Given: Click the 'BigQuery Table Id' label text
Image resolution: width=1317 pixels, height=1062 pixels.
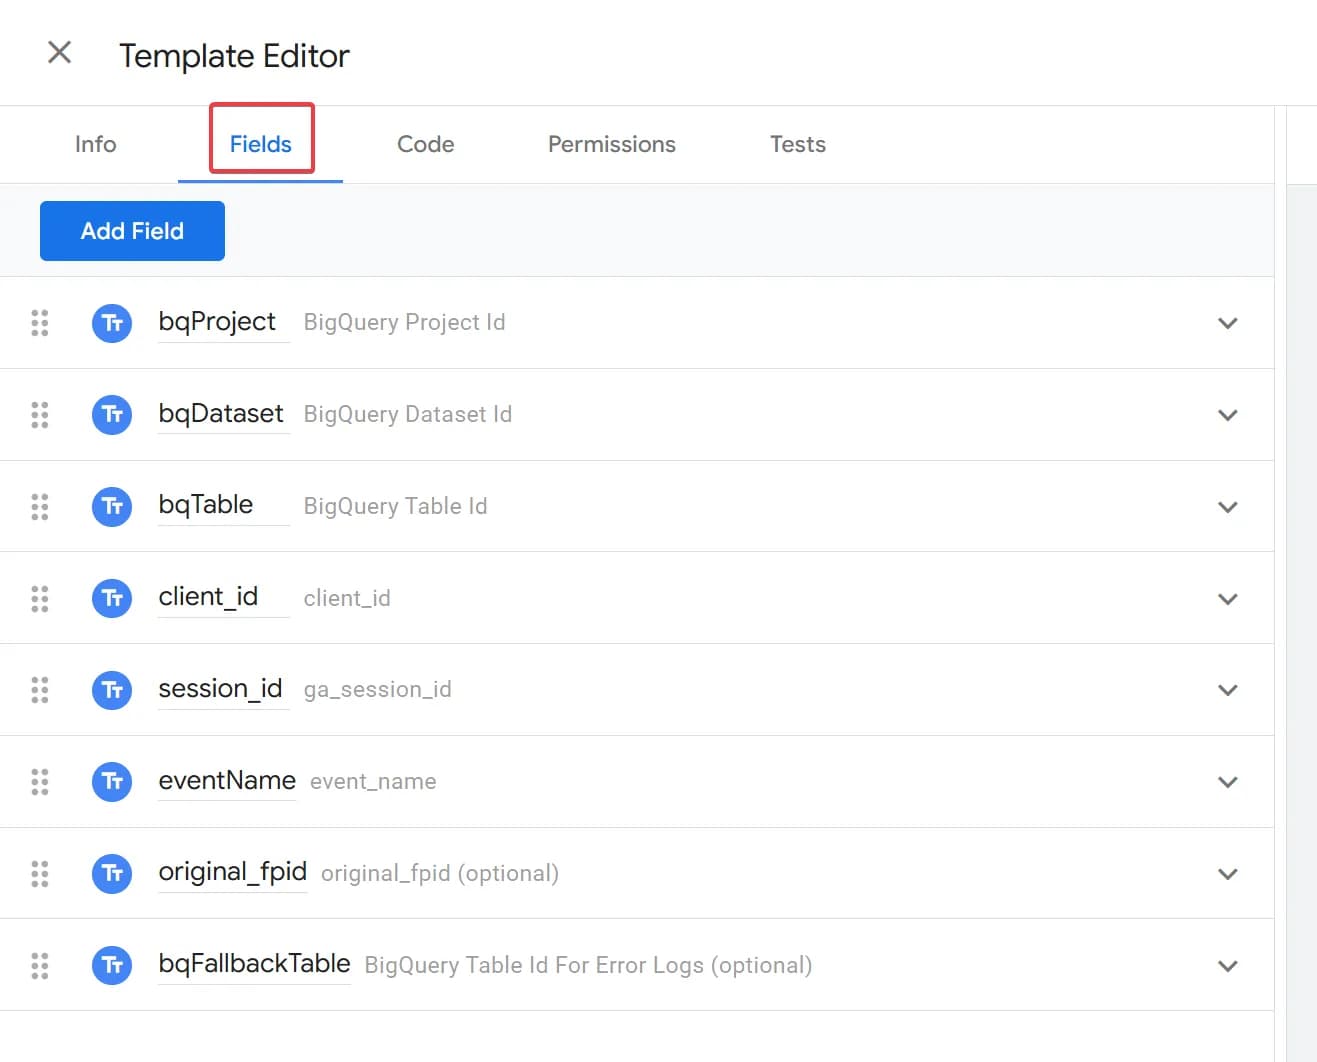Looking at the screenshot, I should (x=395, y=506).
